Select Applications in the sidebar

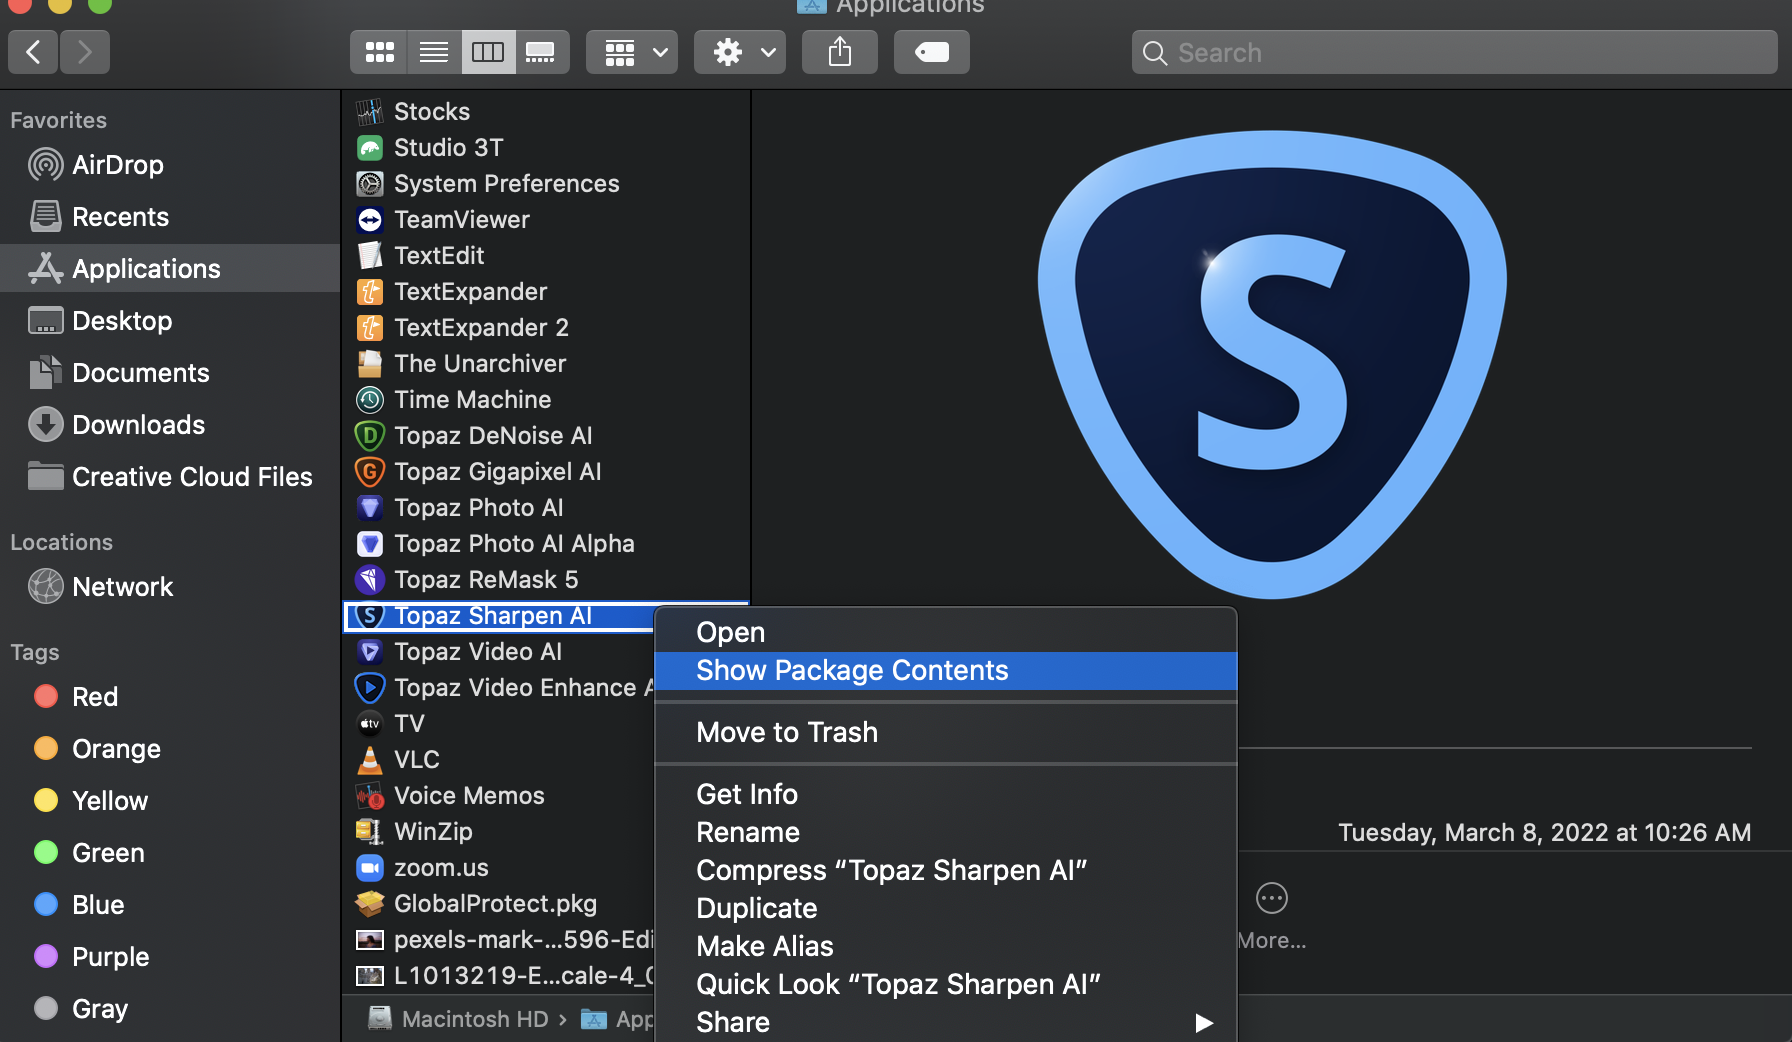pos(170,269)
